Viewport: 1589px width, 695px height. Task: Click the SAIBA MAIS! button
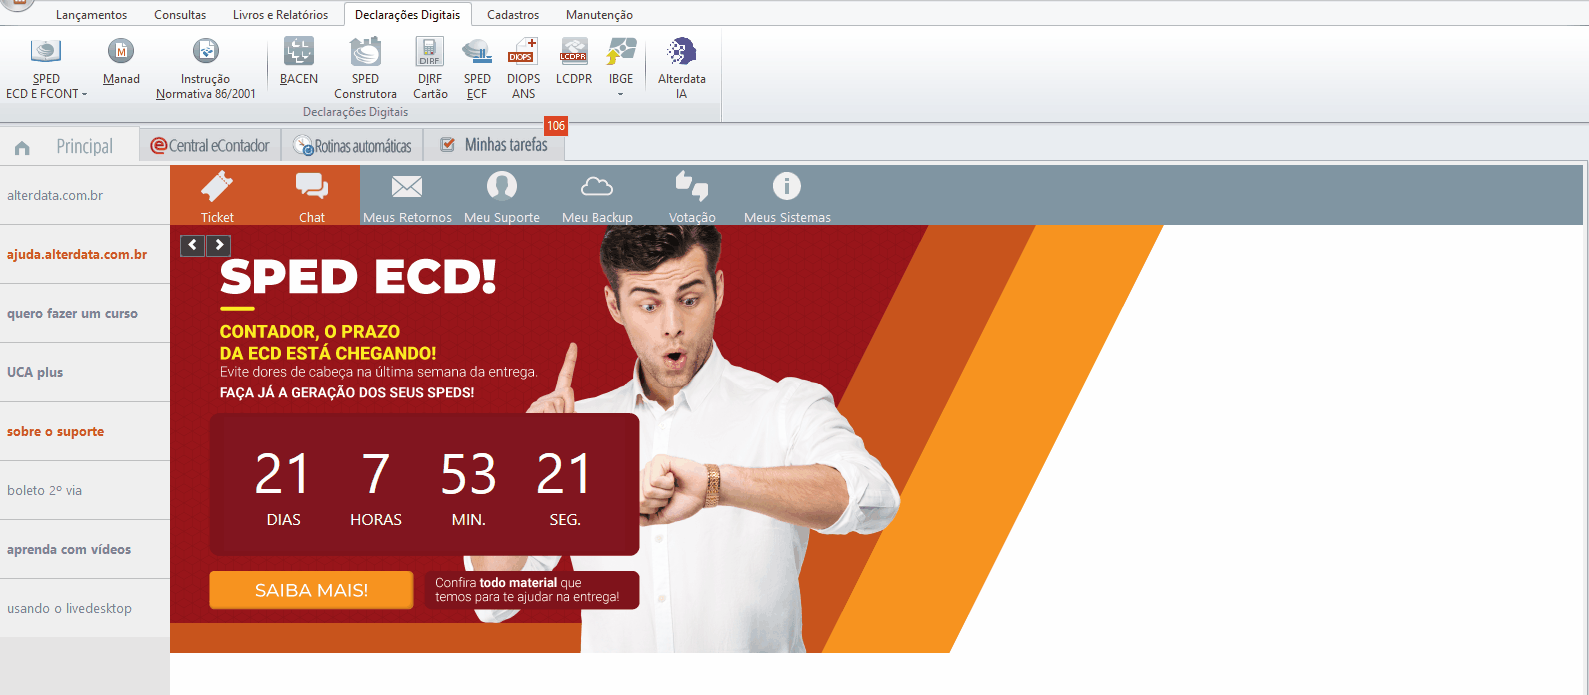(x=311, y=590)
